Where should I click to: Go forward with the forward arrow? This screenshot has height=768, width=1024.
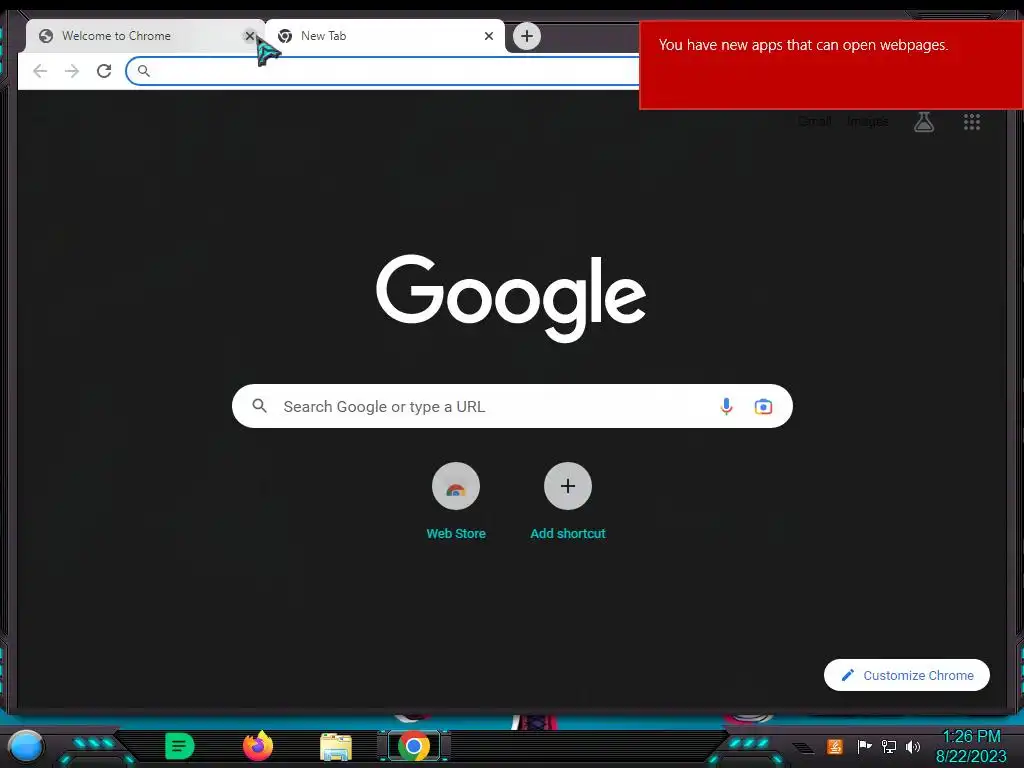click(x=72, y=71)
